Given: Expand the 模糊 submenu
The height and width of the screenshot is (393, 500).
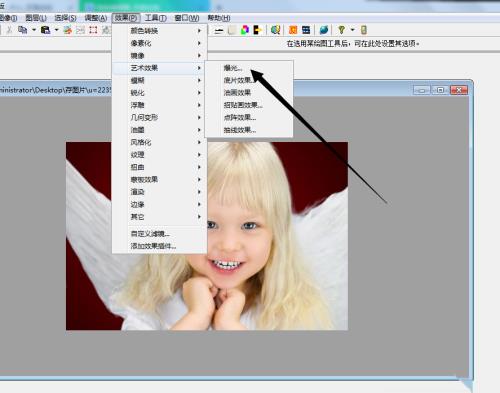Looking at the screenshot, I should (159, 80).
